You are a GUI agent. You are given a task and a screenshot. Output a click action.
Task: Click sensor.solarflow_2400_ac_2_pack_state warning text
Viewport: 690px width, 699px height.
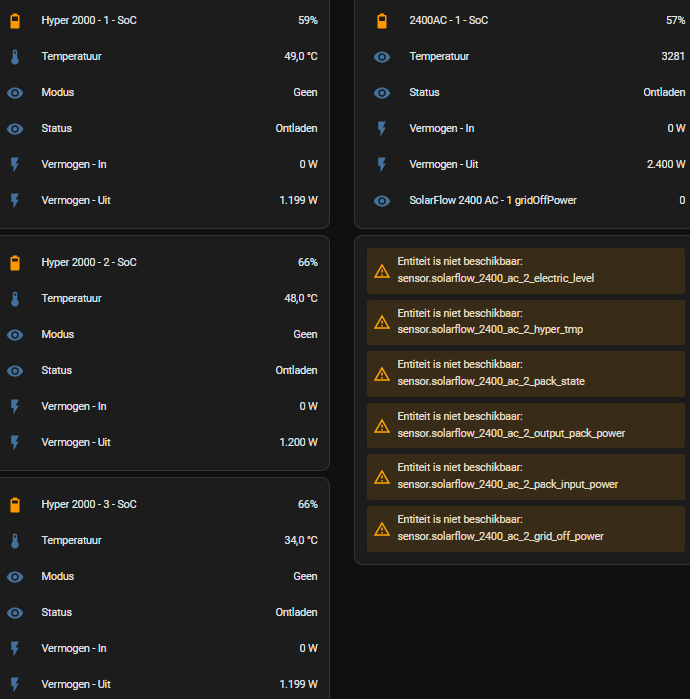[491, 382]
